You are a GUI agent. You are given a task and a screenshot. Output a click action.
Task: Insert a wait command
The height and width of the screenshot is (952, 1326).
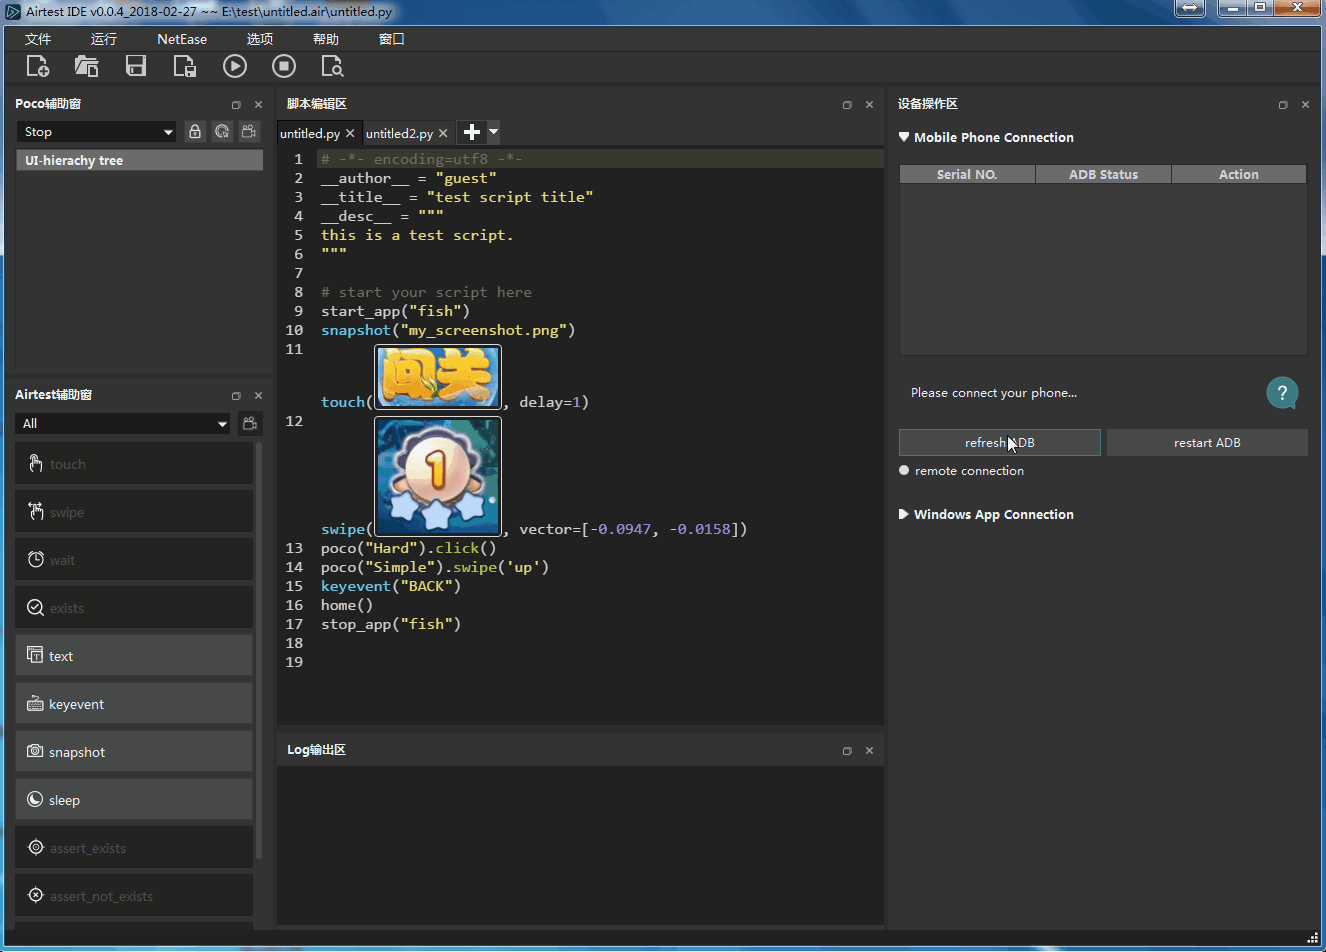134,560
